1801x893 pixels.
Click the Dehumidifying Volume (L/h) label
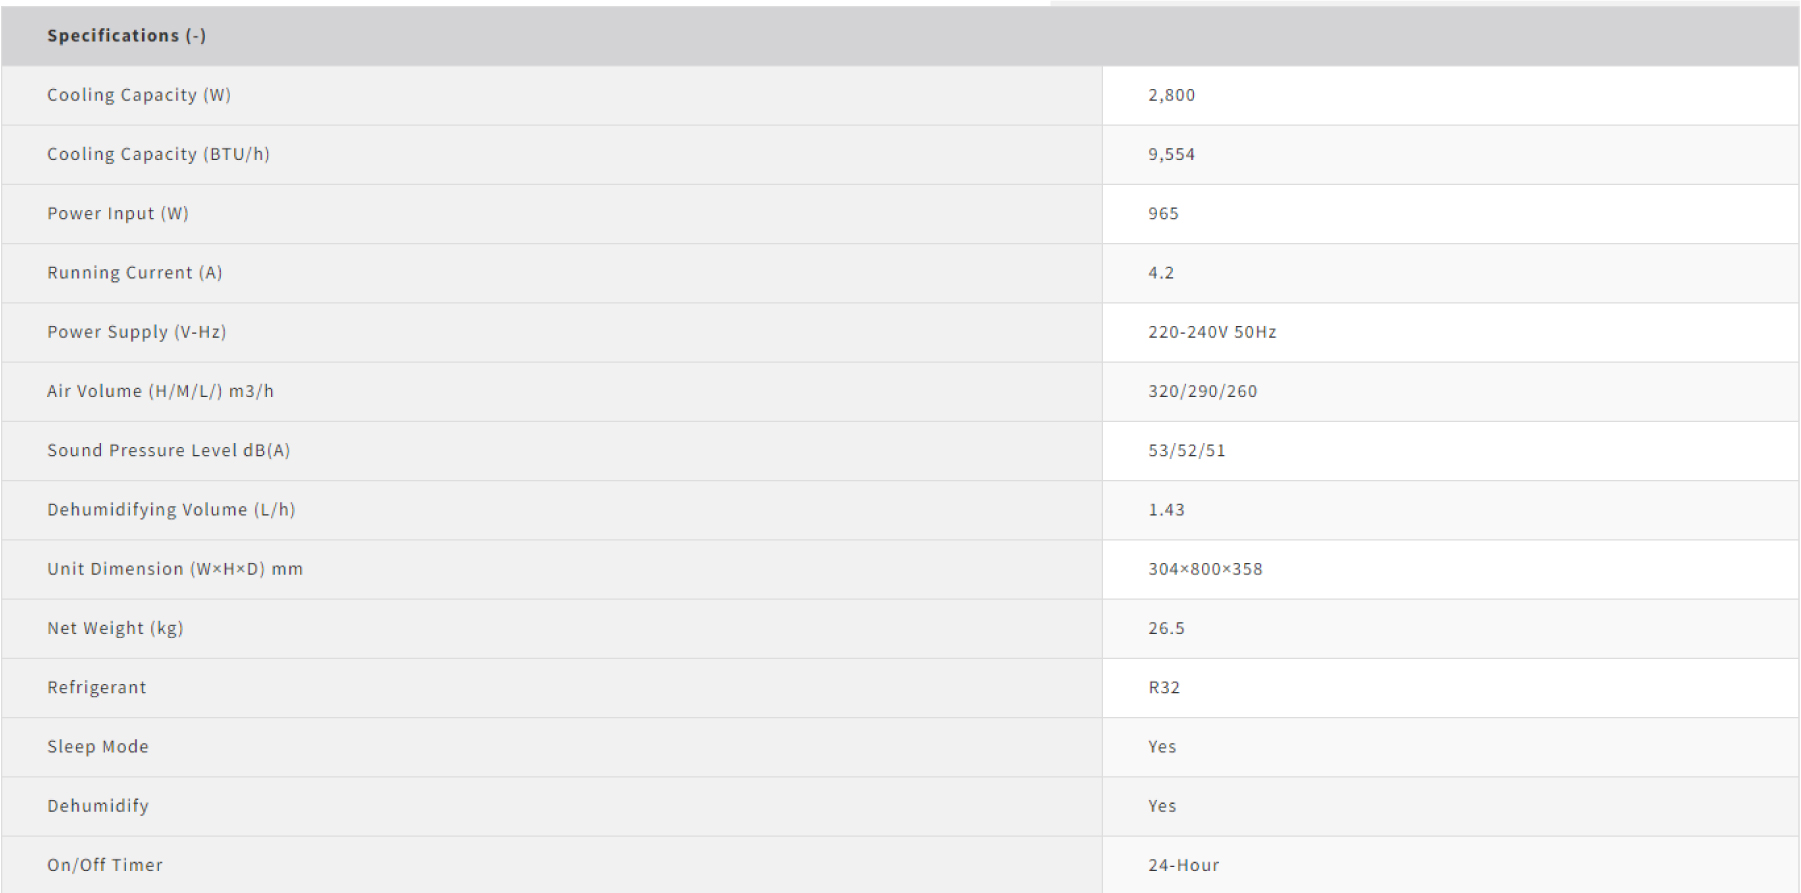click(x=171, y=509)
